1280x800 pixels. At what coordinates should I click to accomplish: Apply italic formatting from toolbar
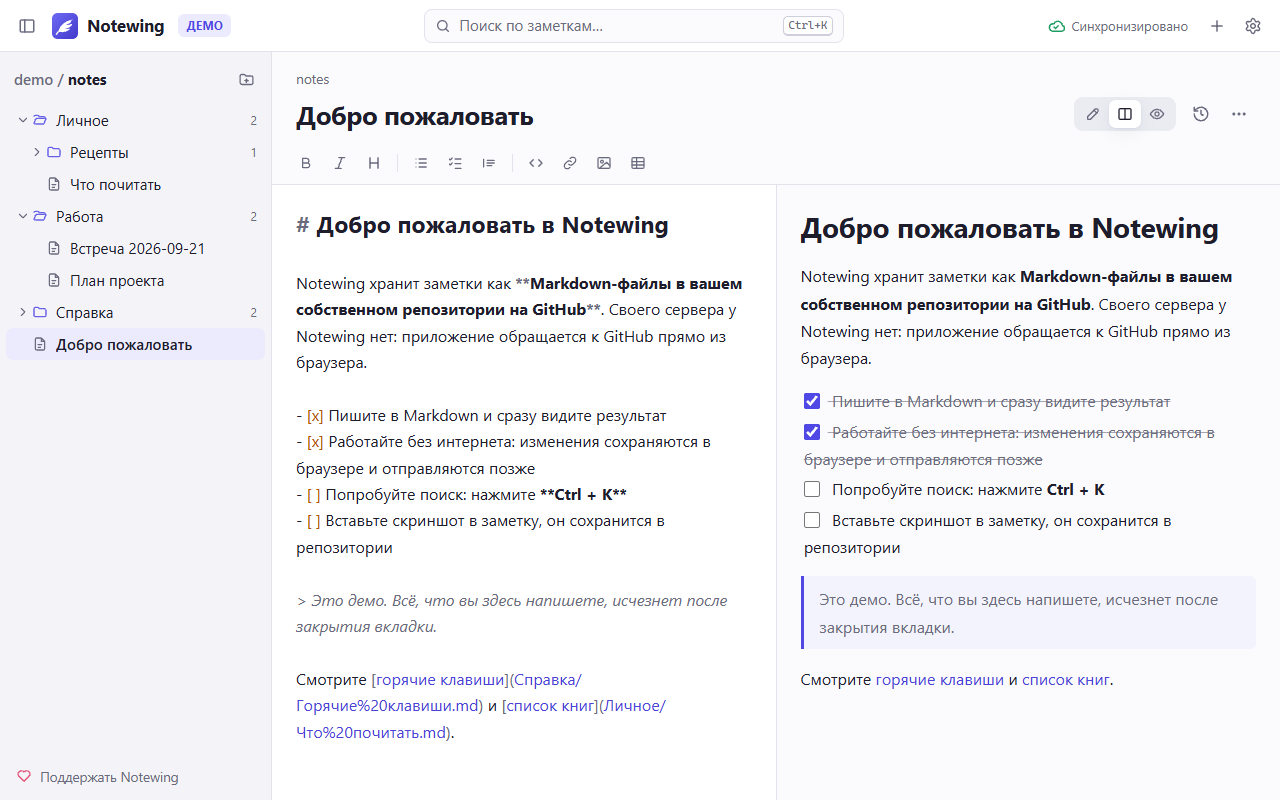point(340,163)
